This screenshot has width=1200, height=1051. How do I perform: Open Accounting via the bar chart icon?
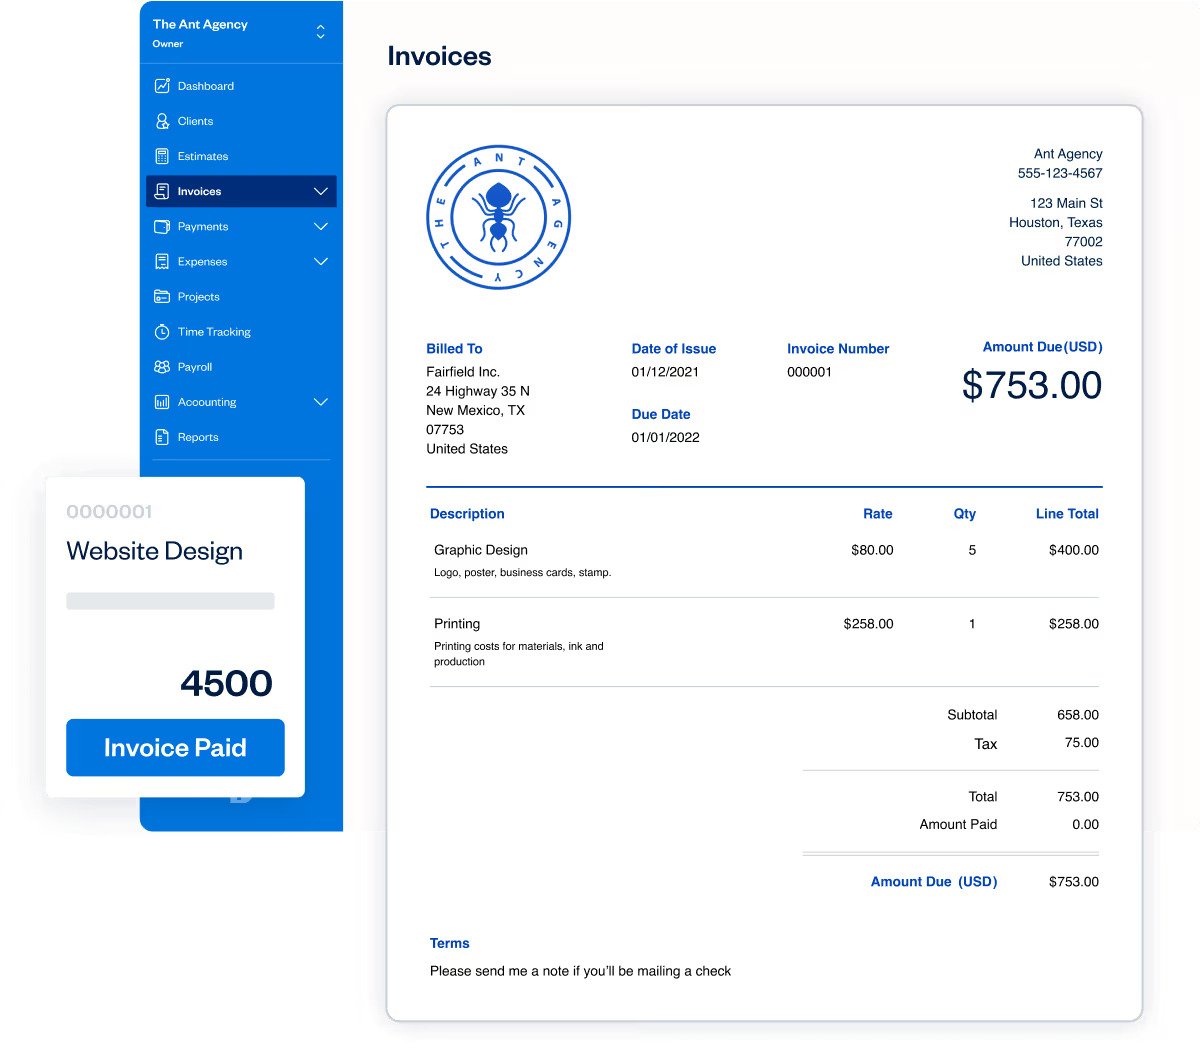(162, 401)
